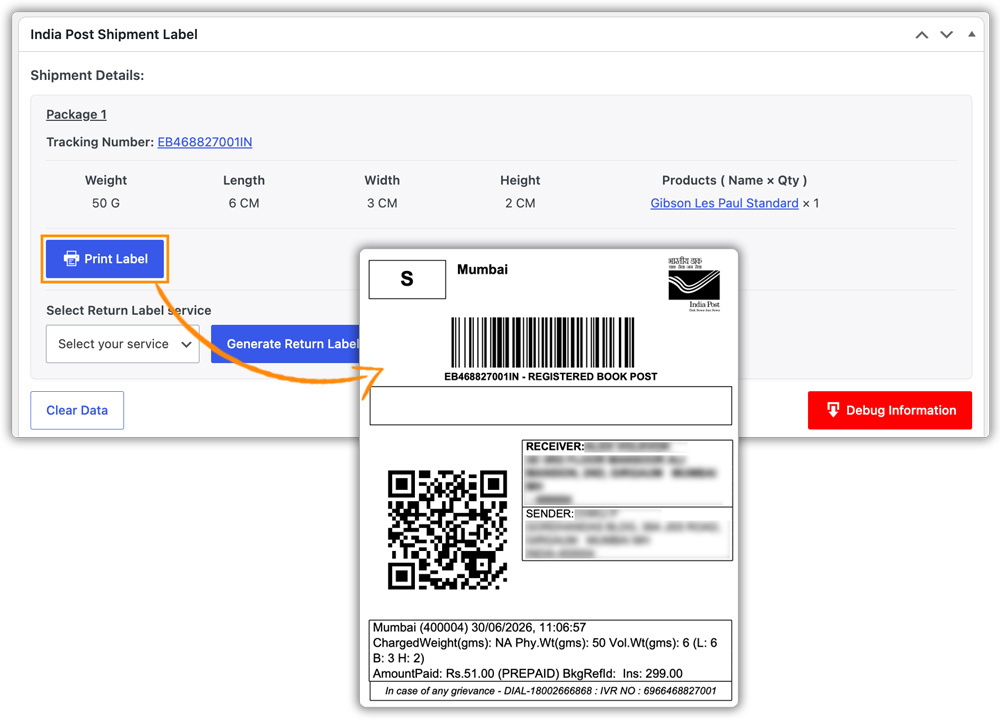Click the SENDER label on shipment label
The width and height of the screenshot is (1000, 720).
[x=549, y=513]
